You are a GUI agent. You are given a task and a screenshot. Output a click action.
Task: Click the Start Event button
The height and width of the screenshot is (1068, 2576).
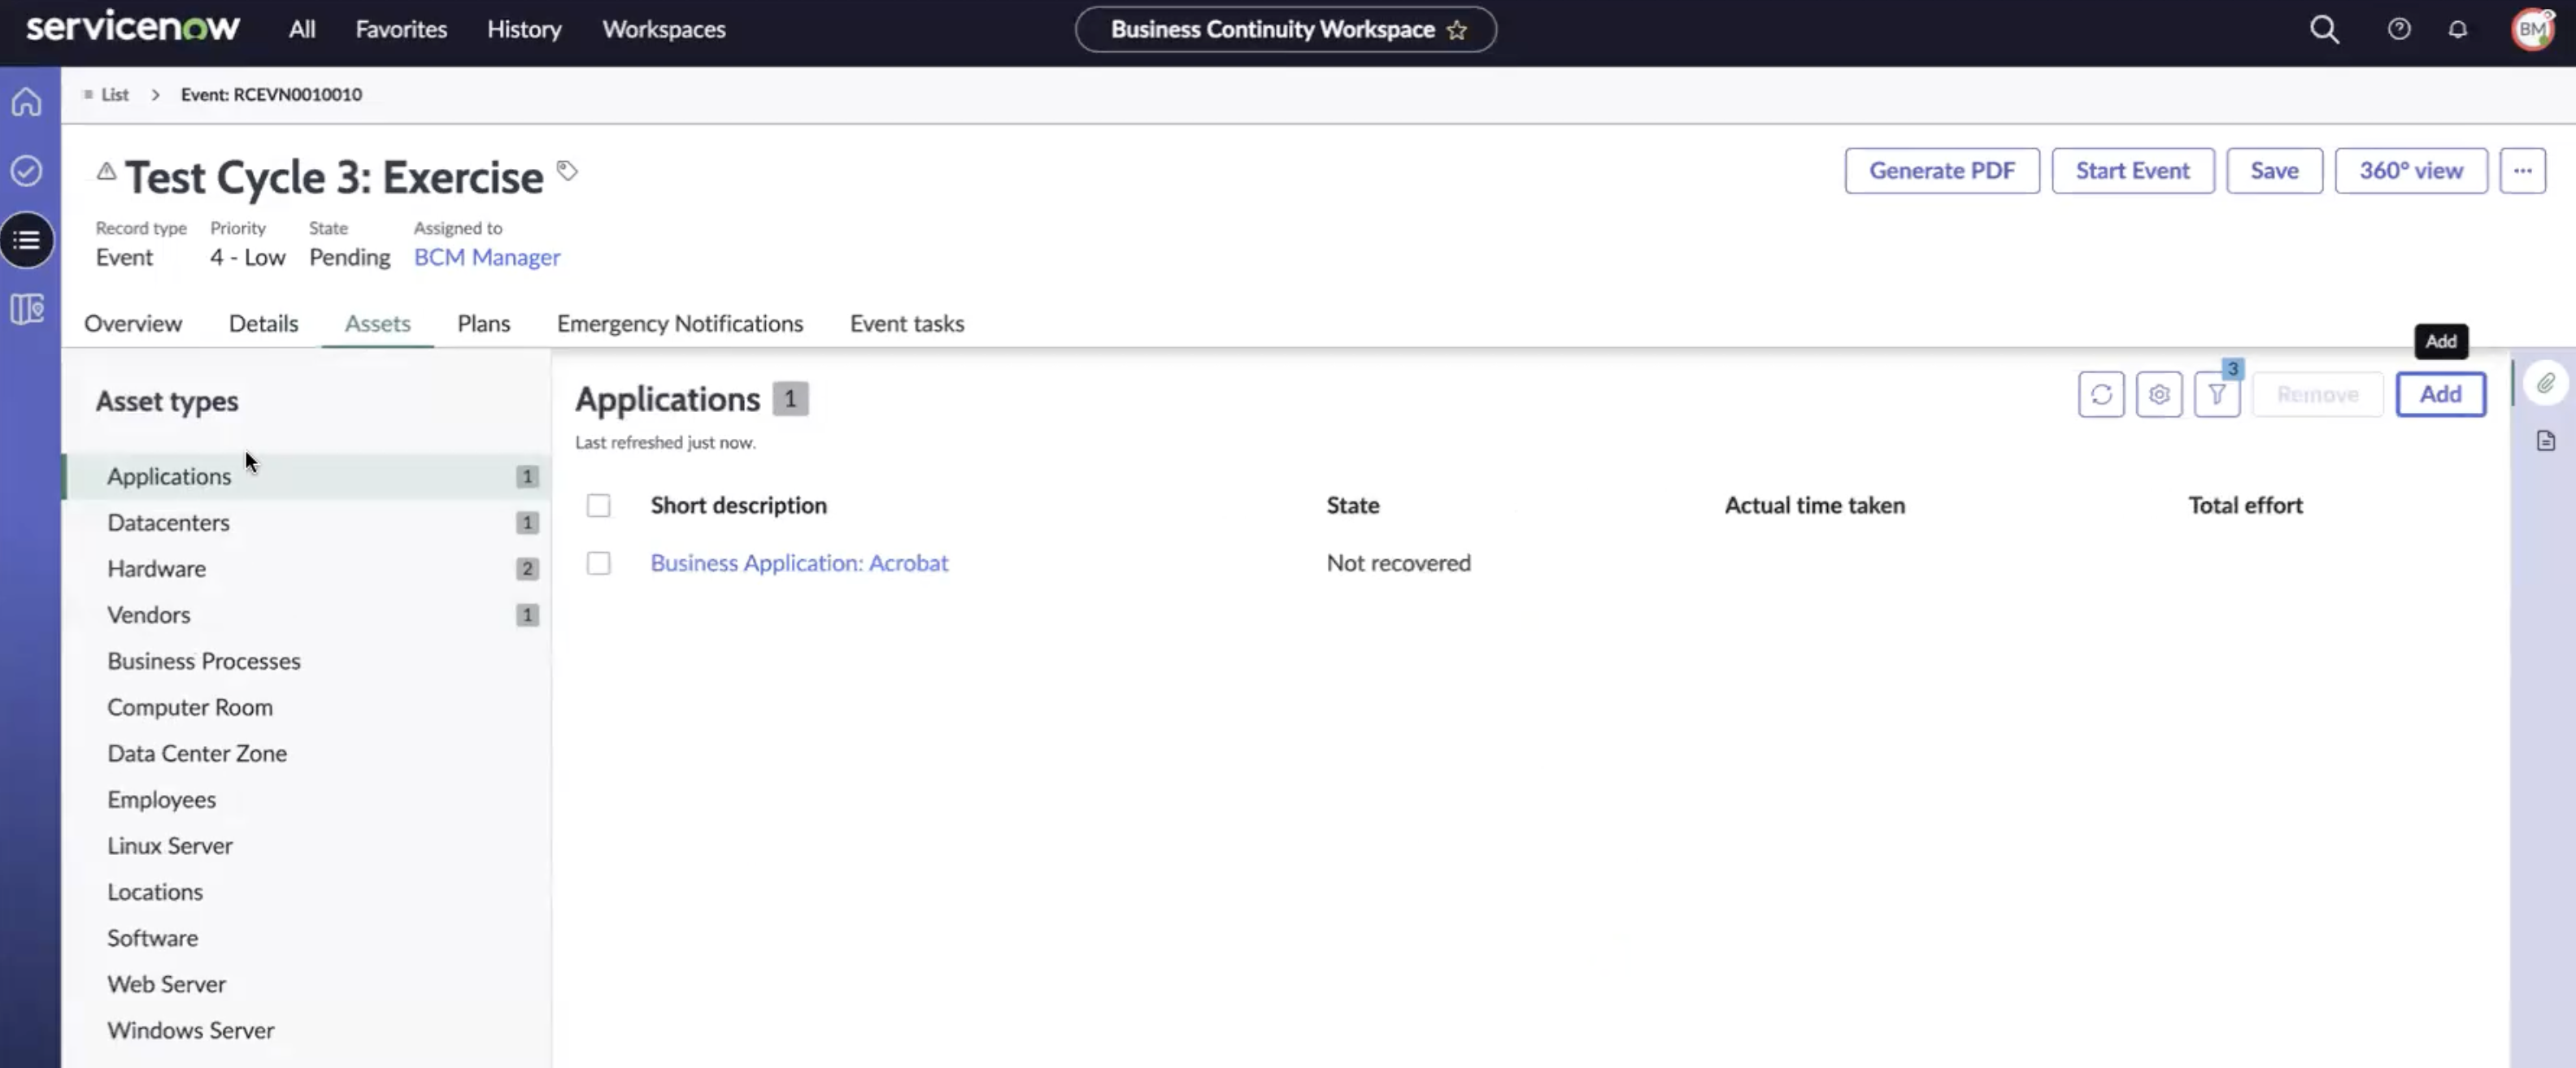[2133, 171]
